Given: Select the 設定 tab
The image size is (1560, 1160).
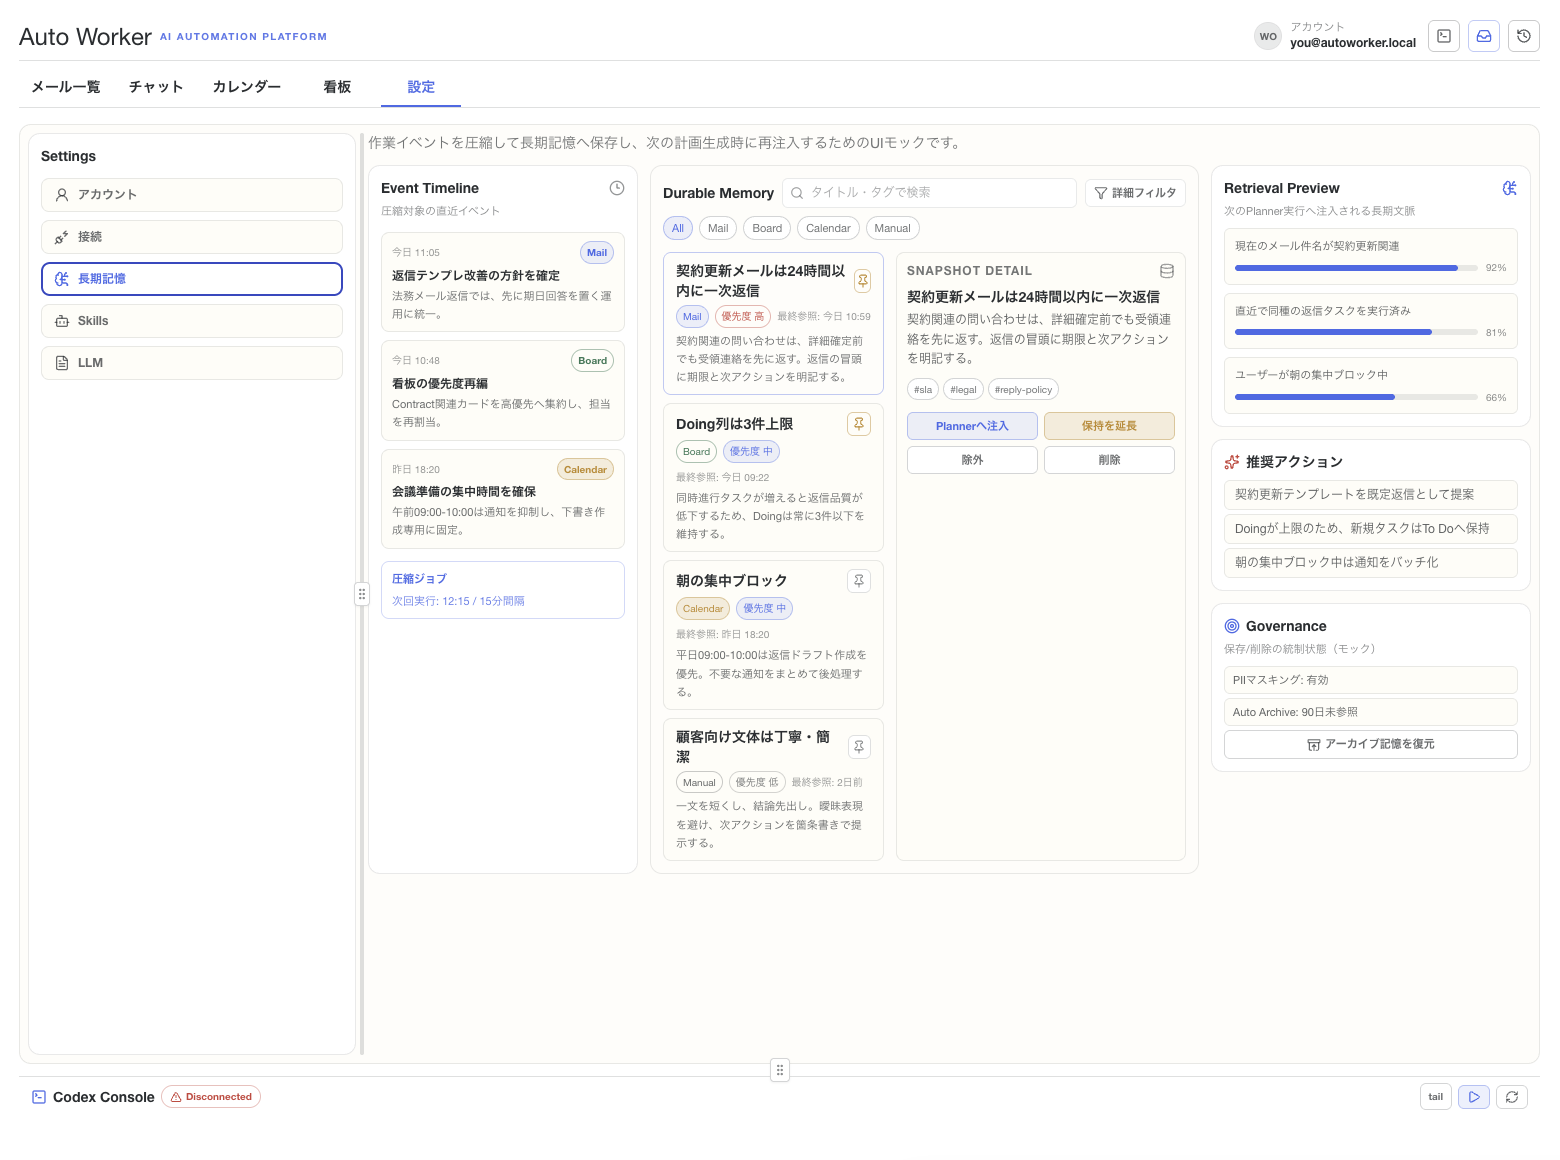Looking at the screenshot, I should [x=421, y=87].
